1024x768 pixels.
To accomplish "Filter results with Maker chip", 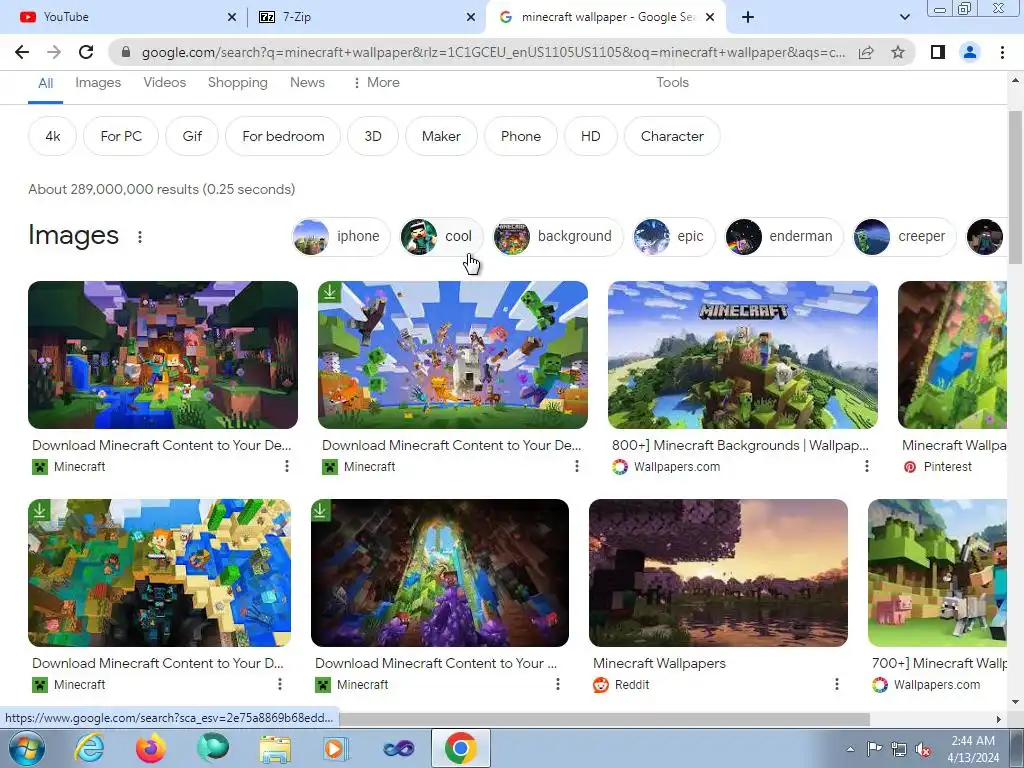I will [x=441, y=136].
